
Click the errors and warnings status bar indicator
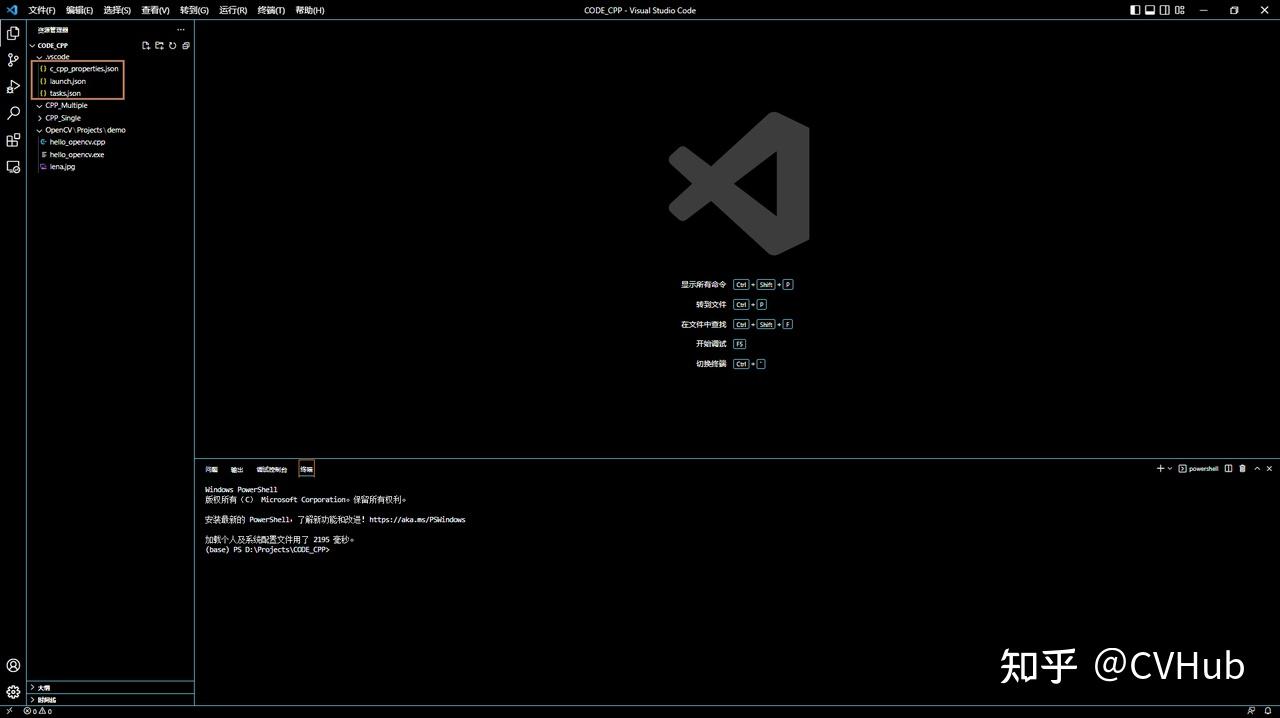(x=40, y=712)
